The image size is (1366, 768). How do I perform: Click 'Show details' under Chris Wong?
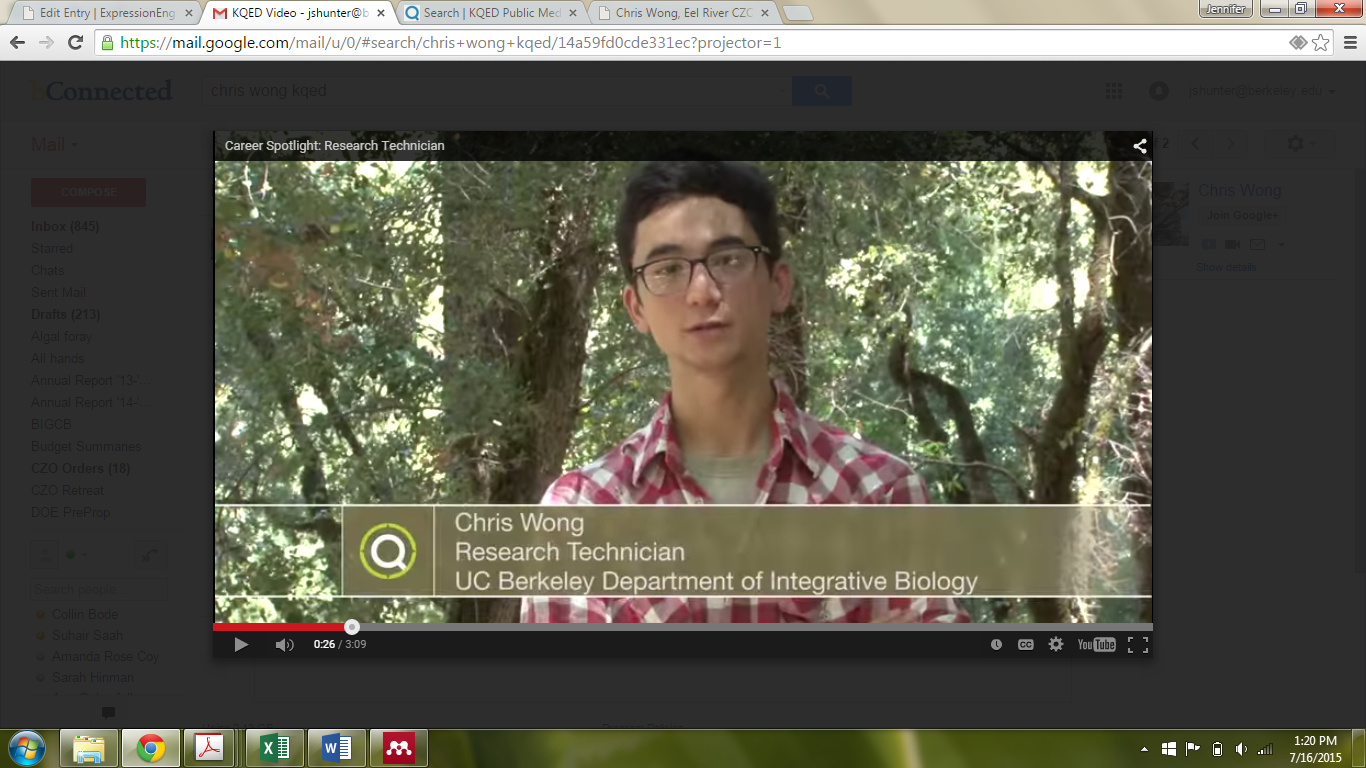coord(1227,268)
